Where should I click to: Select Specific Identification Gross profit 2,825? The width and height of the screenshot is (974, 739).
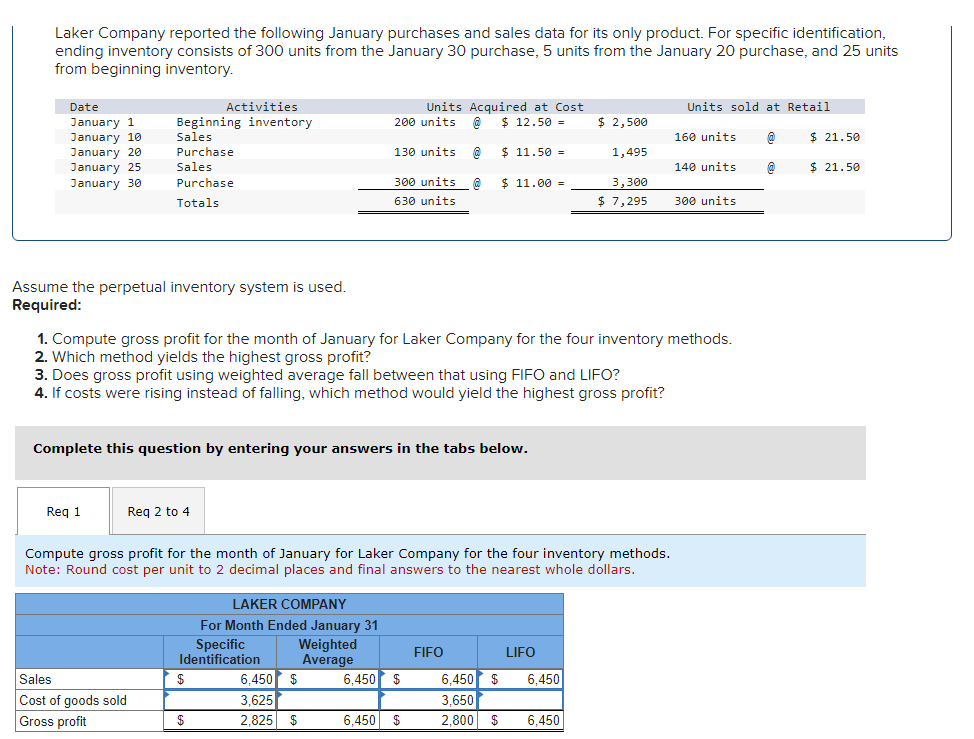pos(220,721)
